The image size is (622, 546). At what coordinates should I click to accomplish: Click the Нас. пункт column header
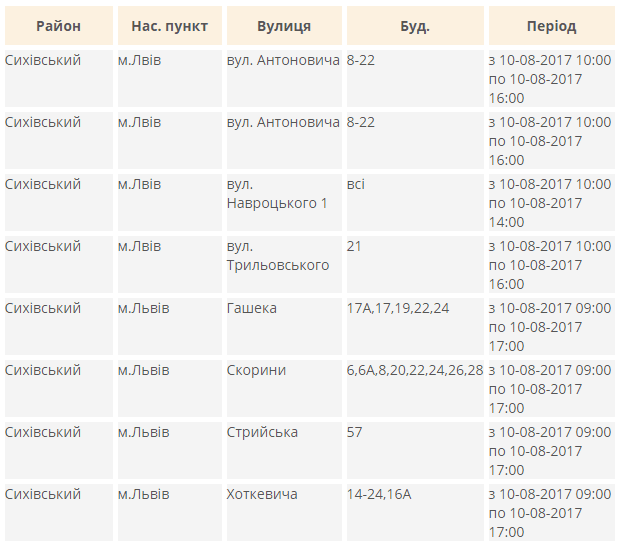(x=169, y=26)
